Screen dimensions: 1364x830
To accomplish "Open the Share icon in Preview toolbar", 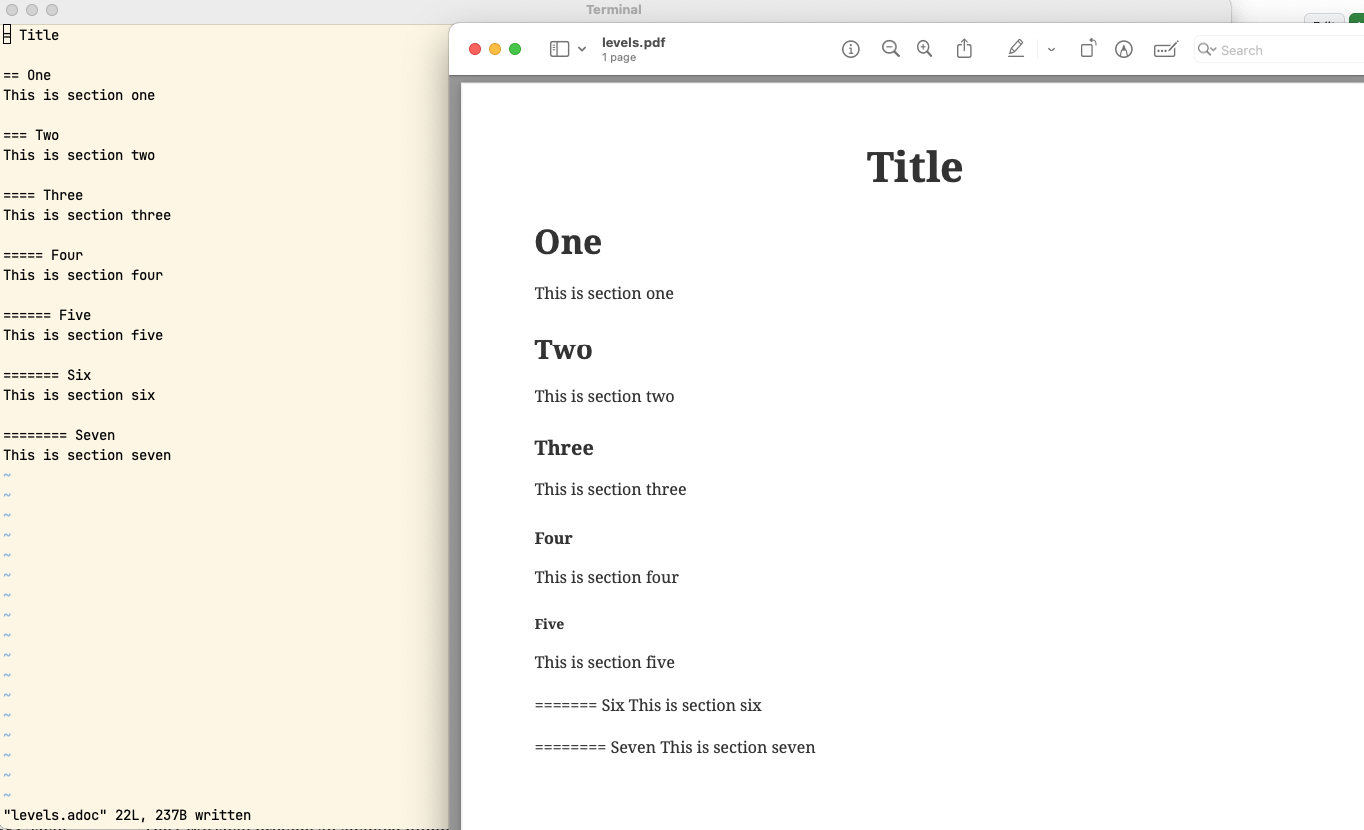I will coord(964,48).
